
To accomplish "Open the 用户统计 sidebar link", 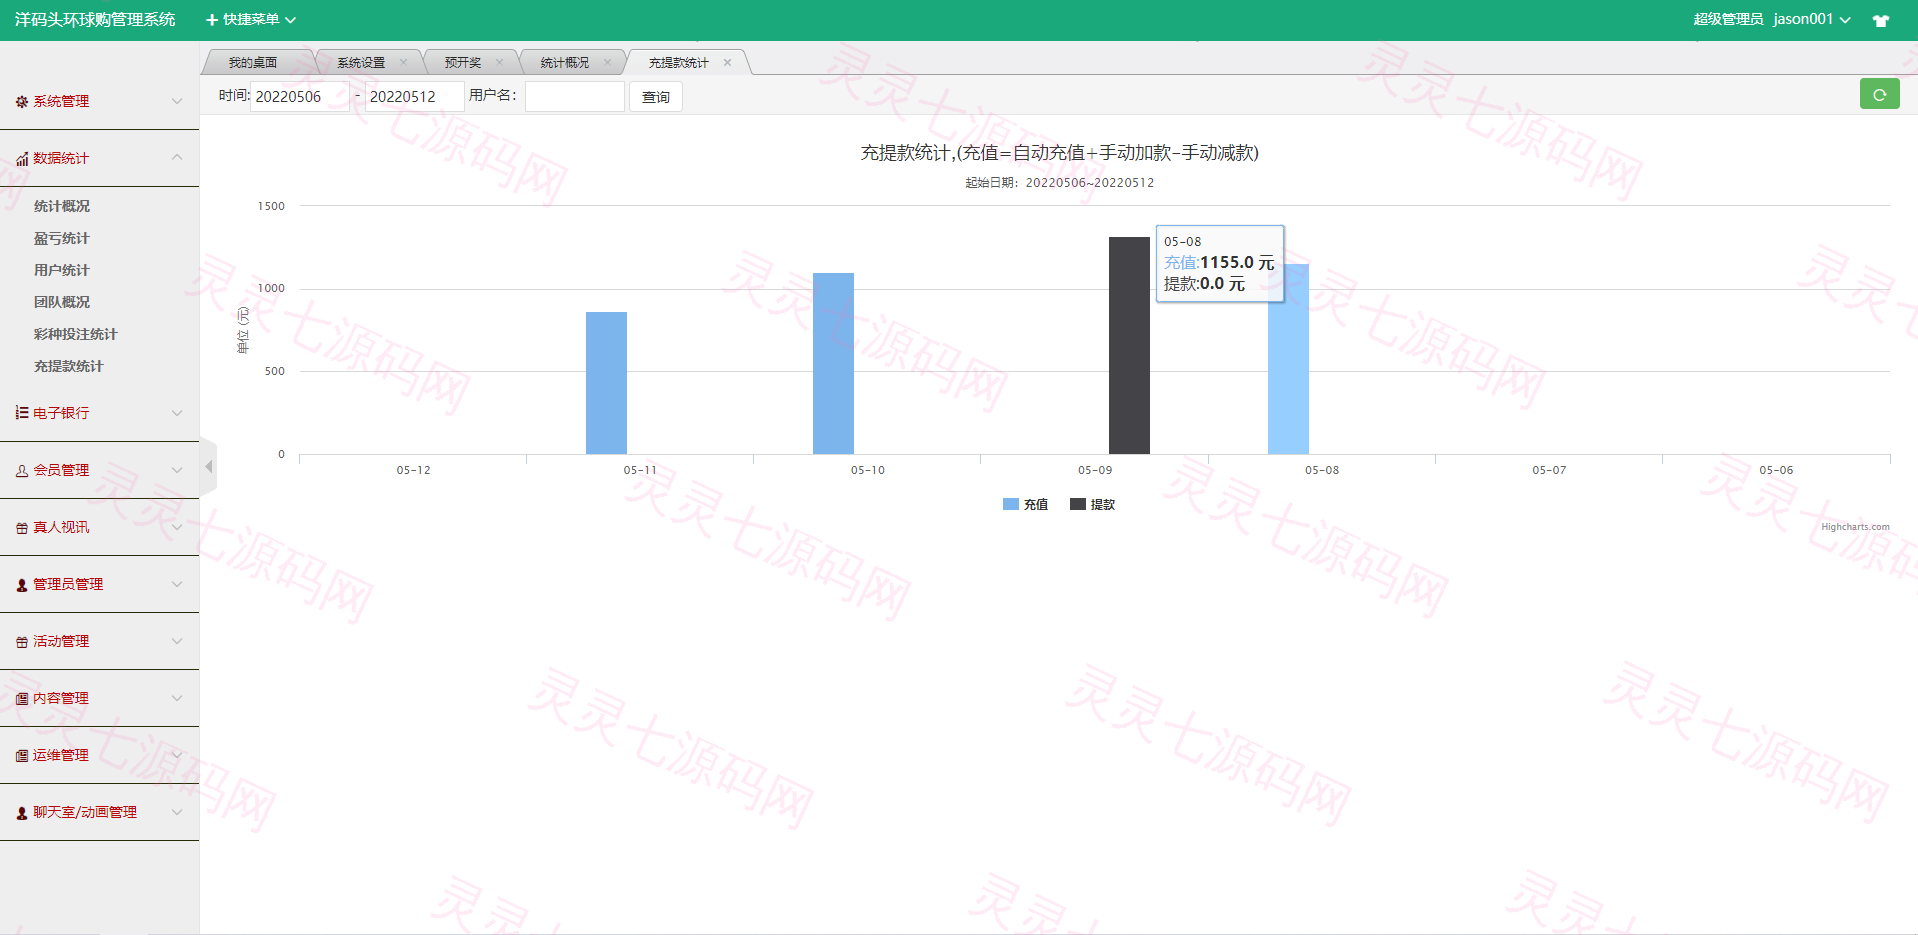I will (62, 270).
